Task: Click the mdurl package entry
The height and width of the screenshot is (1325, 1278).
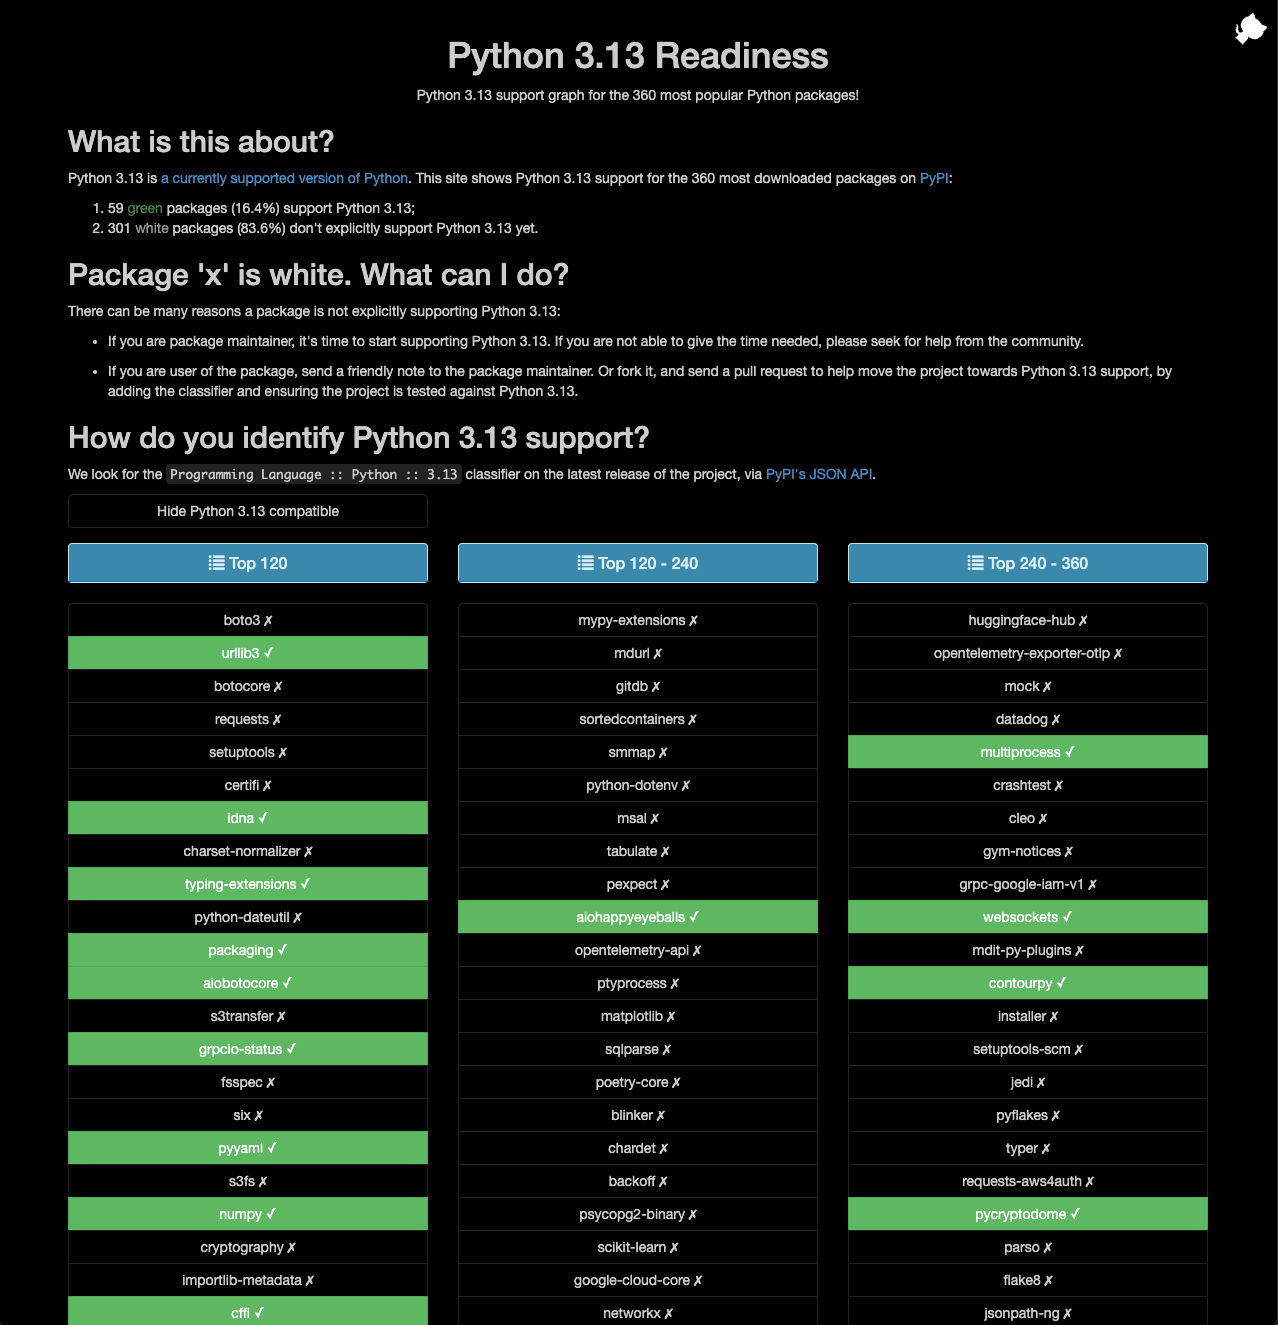Action: 638,653
